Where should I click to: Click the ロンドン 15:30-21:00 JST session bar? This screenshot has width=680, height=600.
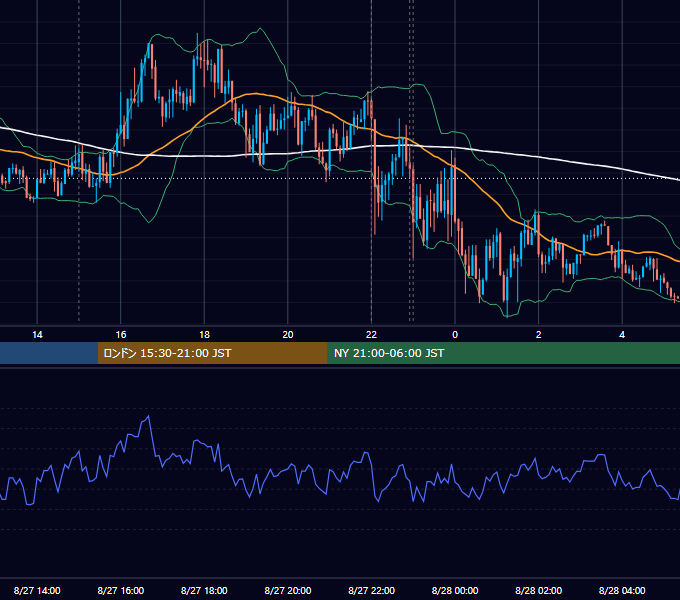(212, 353)
